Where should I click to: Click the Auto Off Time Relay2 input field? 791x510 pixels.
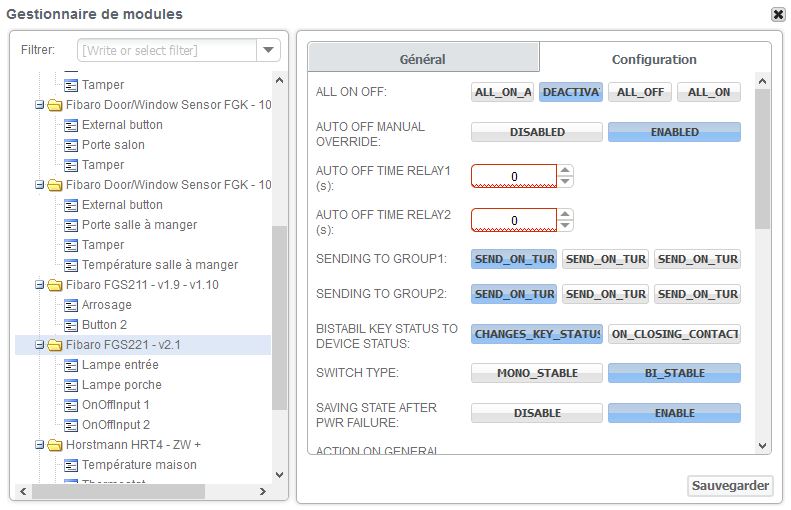click(514, 220)
